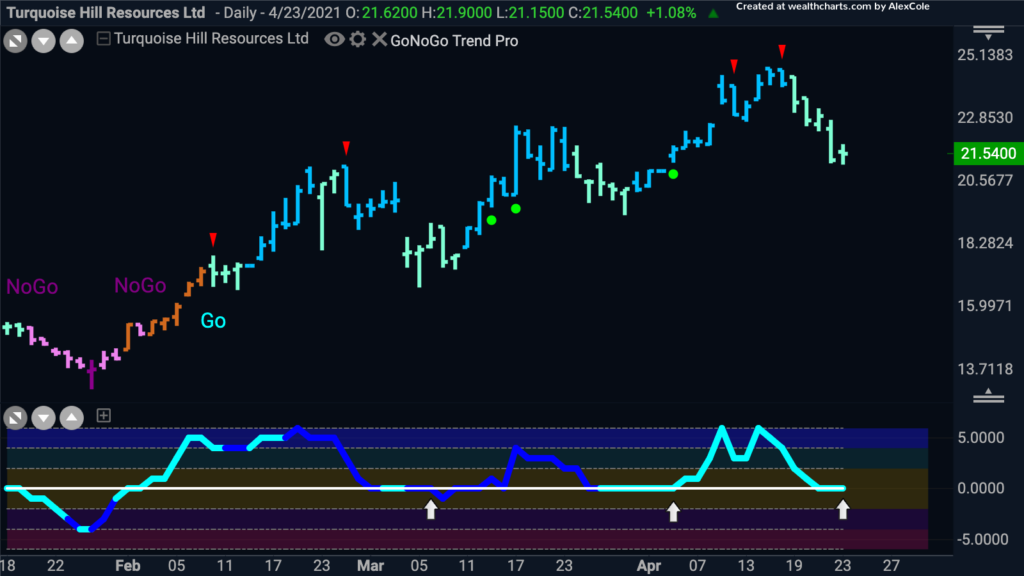Click the header title Turquoise Hill Resources Ltd
1024x576 pixels.
tap(106, 12)
